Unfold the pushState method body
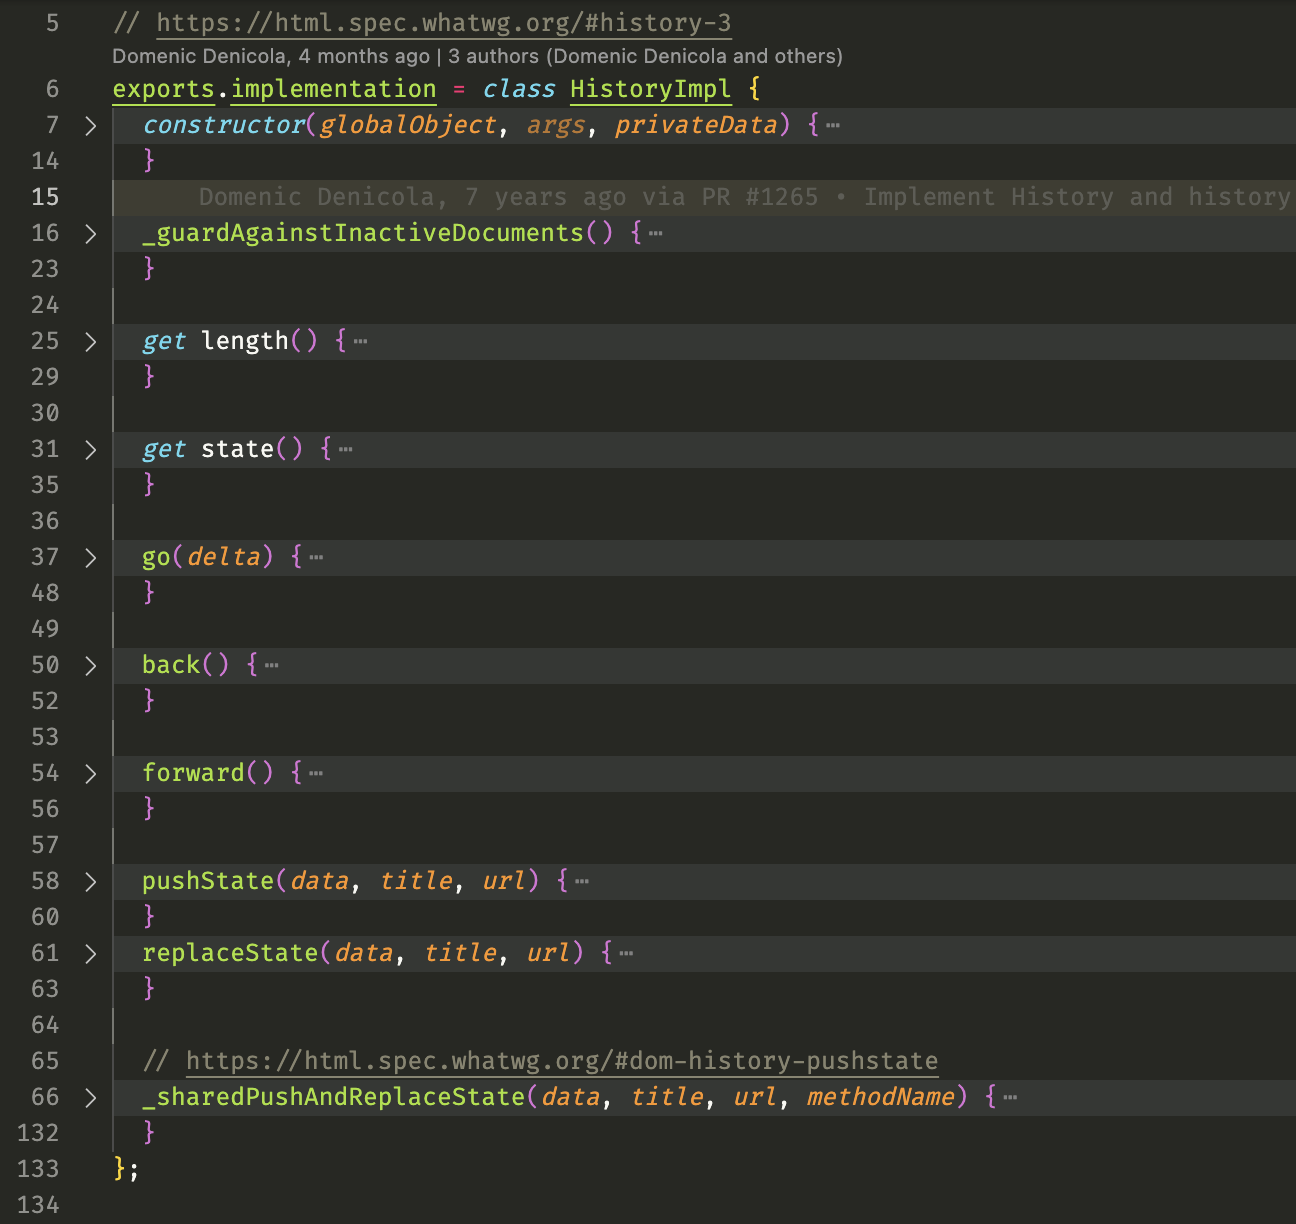The width and height of the screenshot is (1296, 1224). [91, 881]
